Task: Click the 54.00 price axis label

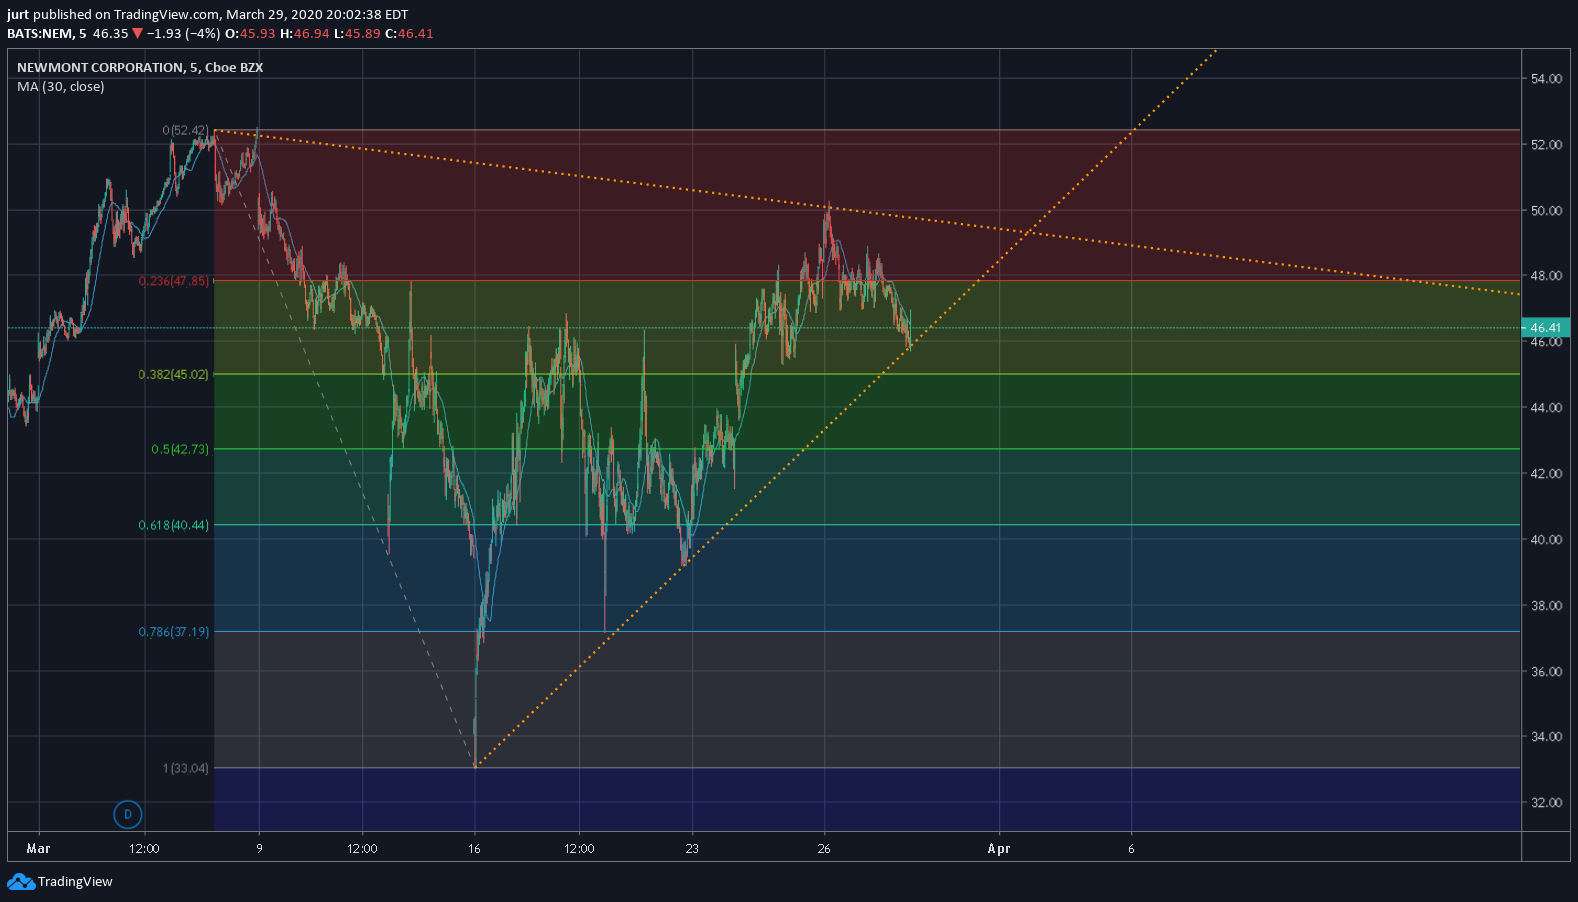Action: 1546,79
